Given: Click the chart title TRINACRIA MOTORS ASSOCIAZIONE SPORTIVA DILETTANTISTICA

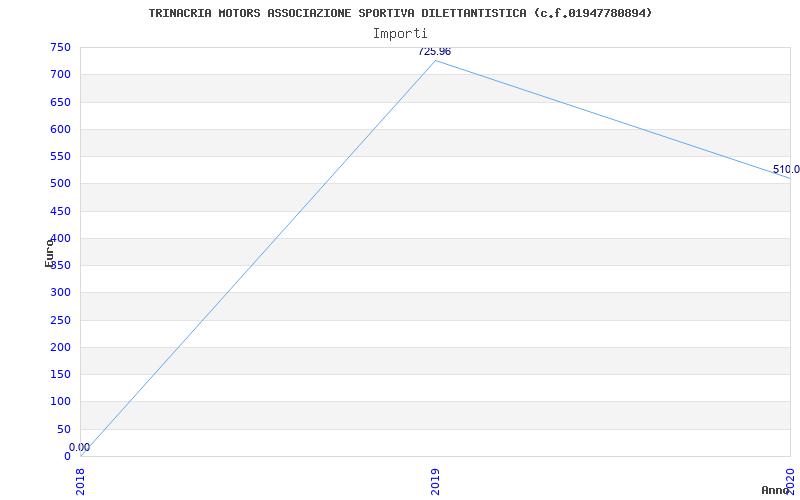Looking at the screenshot, I should click(x=400, y=13).
